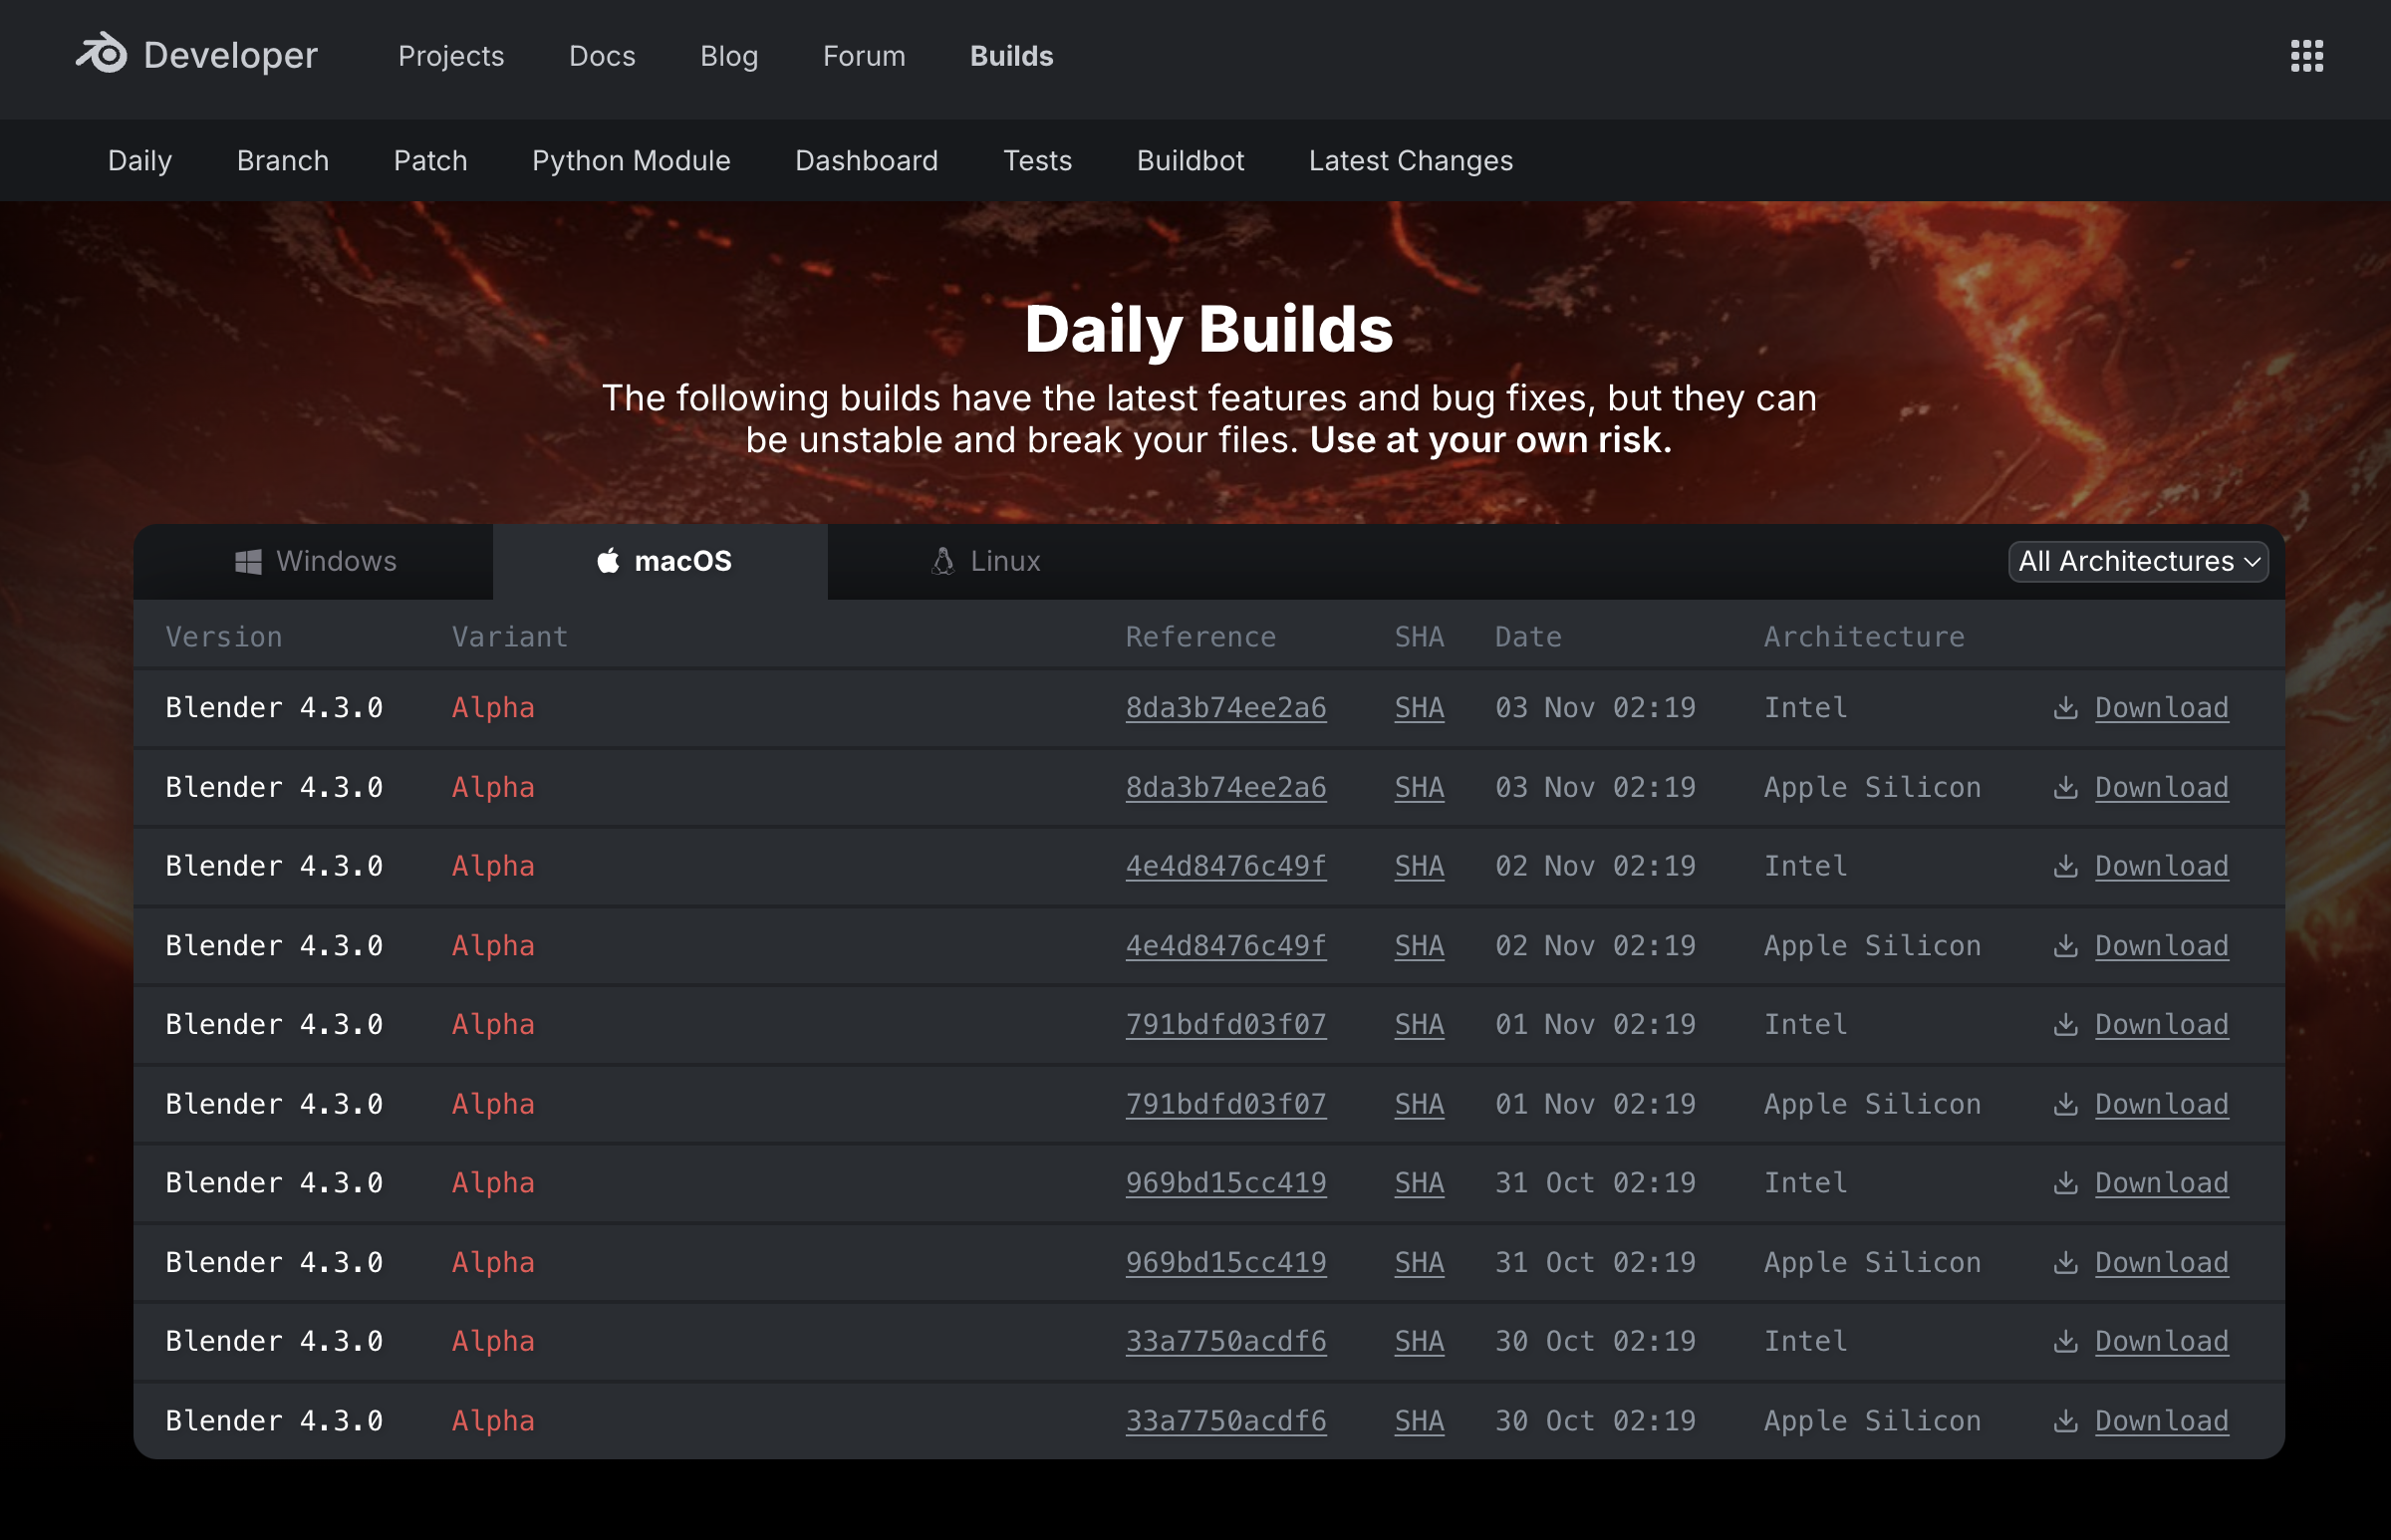2391x1540 pixels.
Task: Open the All Architectures dropdown
Action: click(x=2138, y=561)
